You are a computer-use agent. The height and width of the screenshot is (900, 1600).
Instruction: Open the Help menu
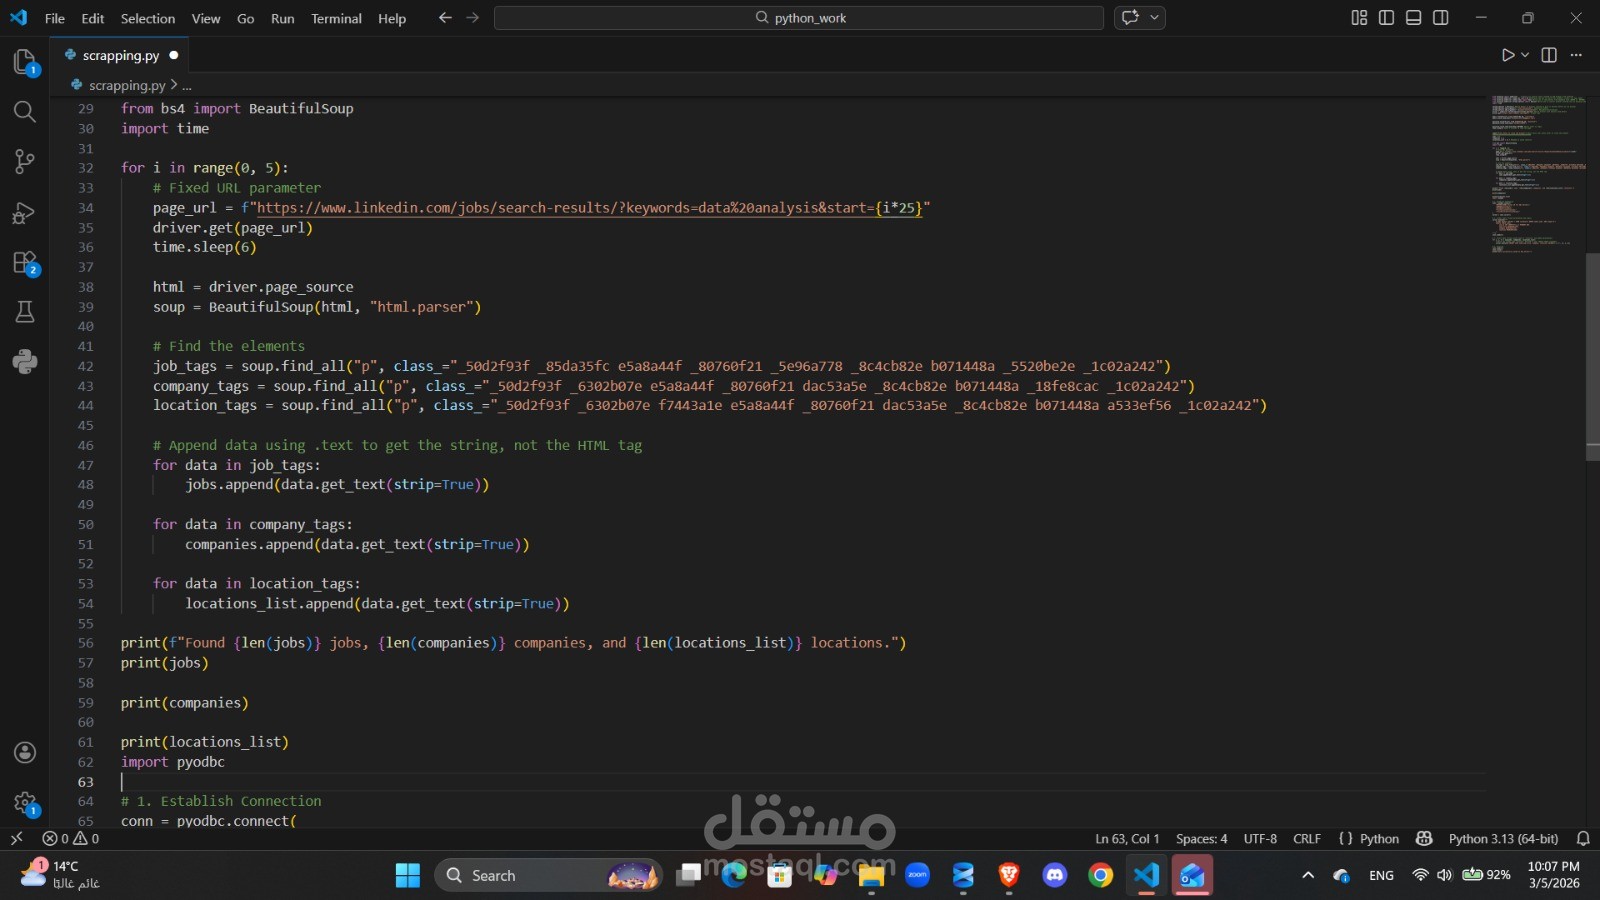click(x=392, y=18)
